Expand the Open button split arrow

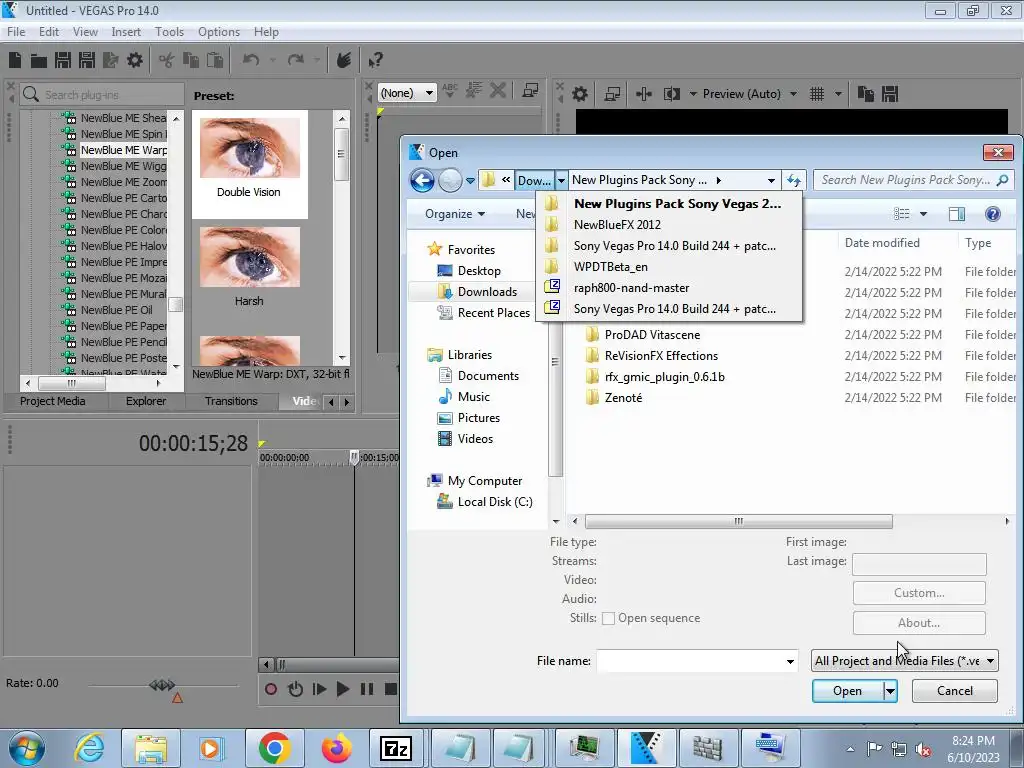[890, 691]
